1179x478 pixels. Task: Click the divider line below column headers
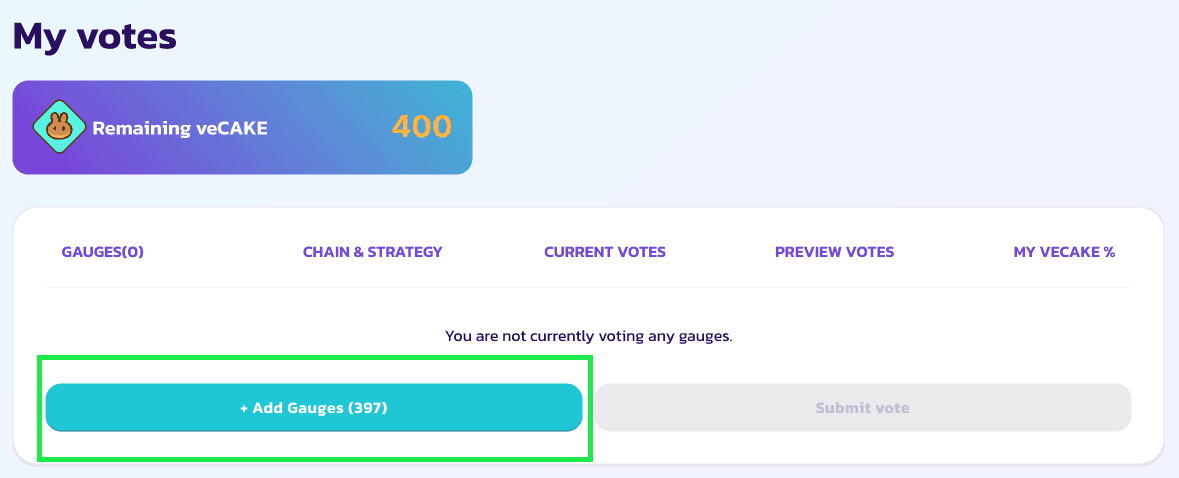[589, 288]
